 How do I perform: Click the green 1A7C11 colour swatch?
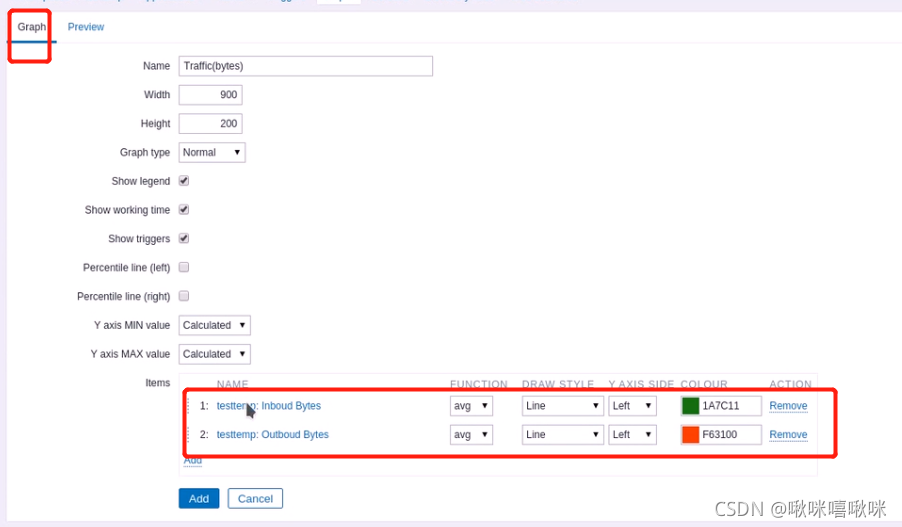pos(690,406)
